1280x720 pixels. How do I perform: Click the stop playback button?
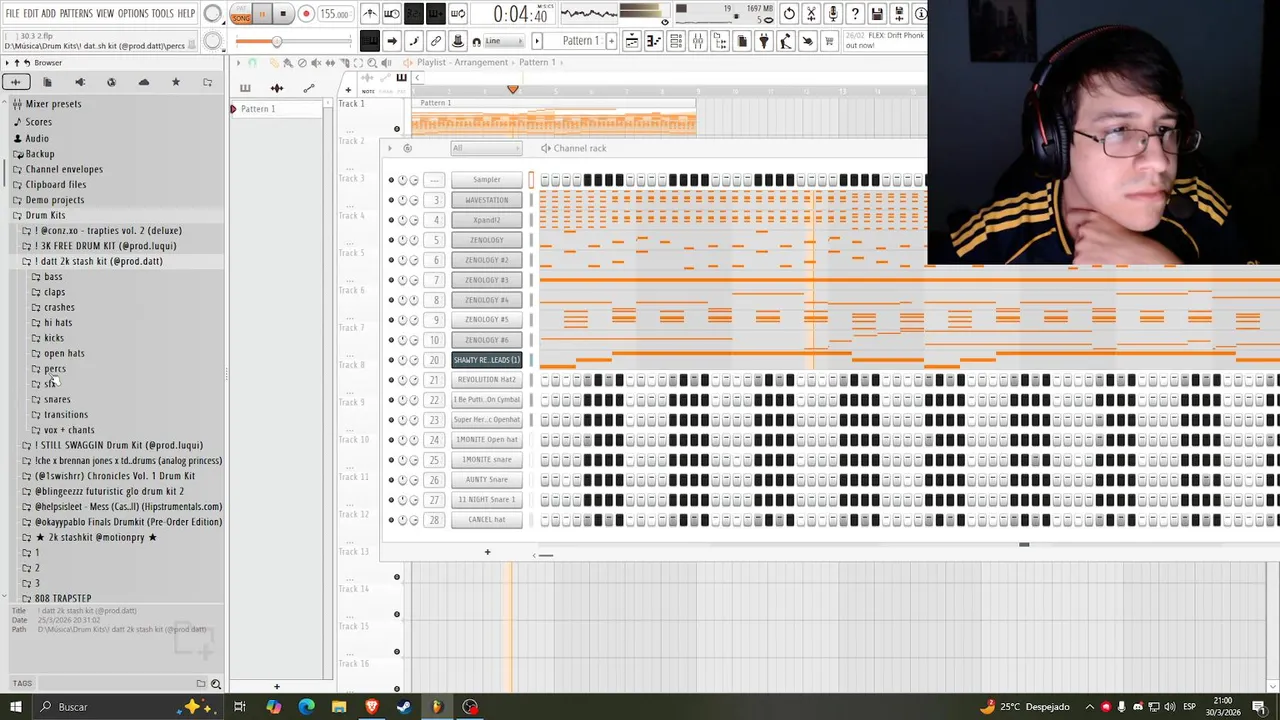click(283, 14)
